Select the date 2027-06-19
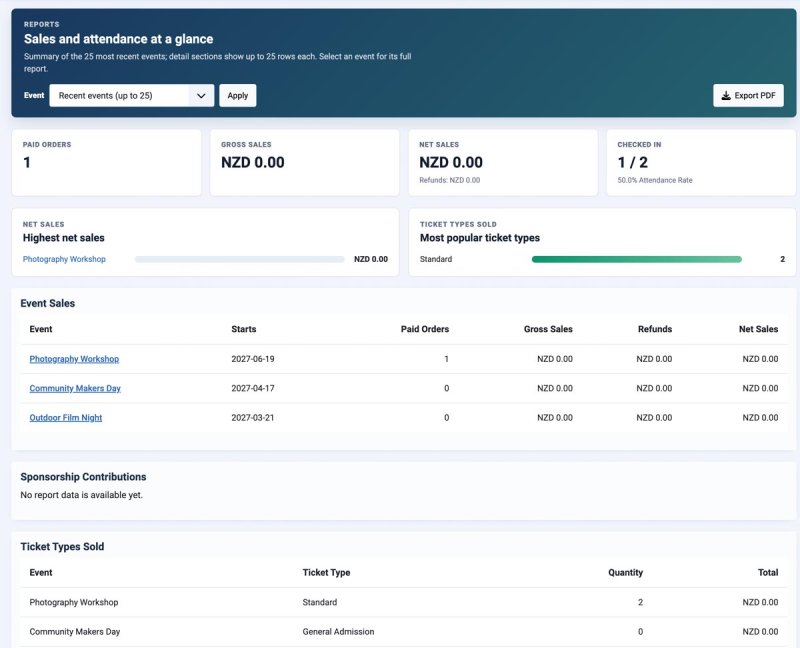This screenshot has width=800, height=648. (x=253, y=359)
